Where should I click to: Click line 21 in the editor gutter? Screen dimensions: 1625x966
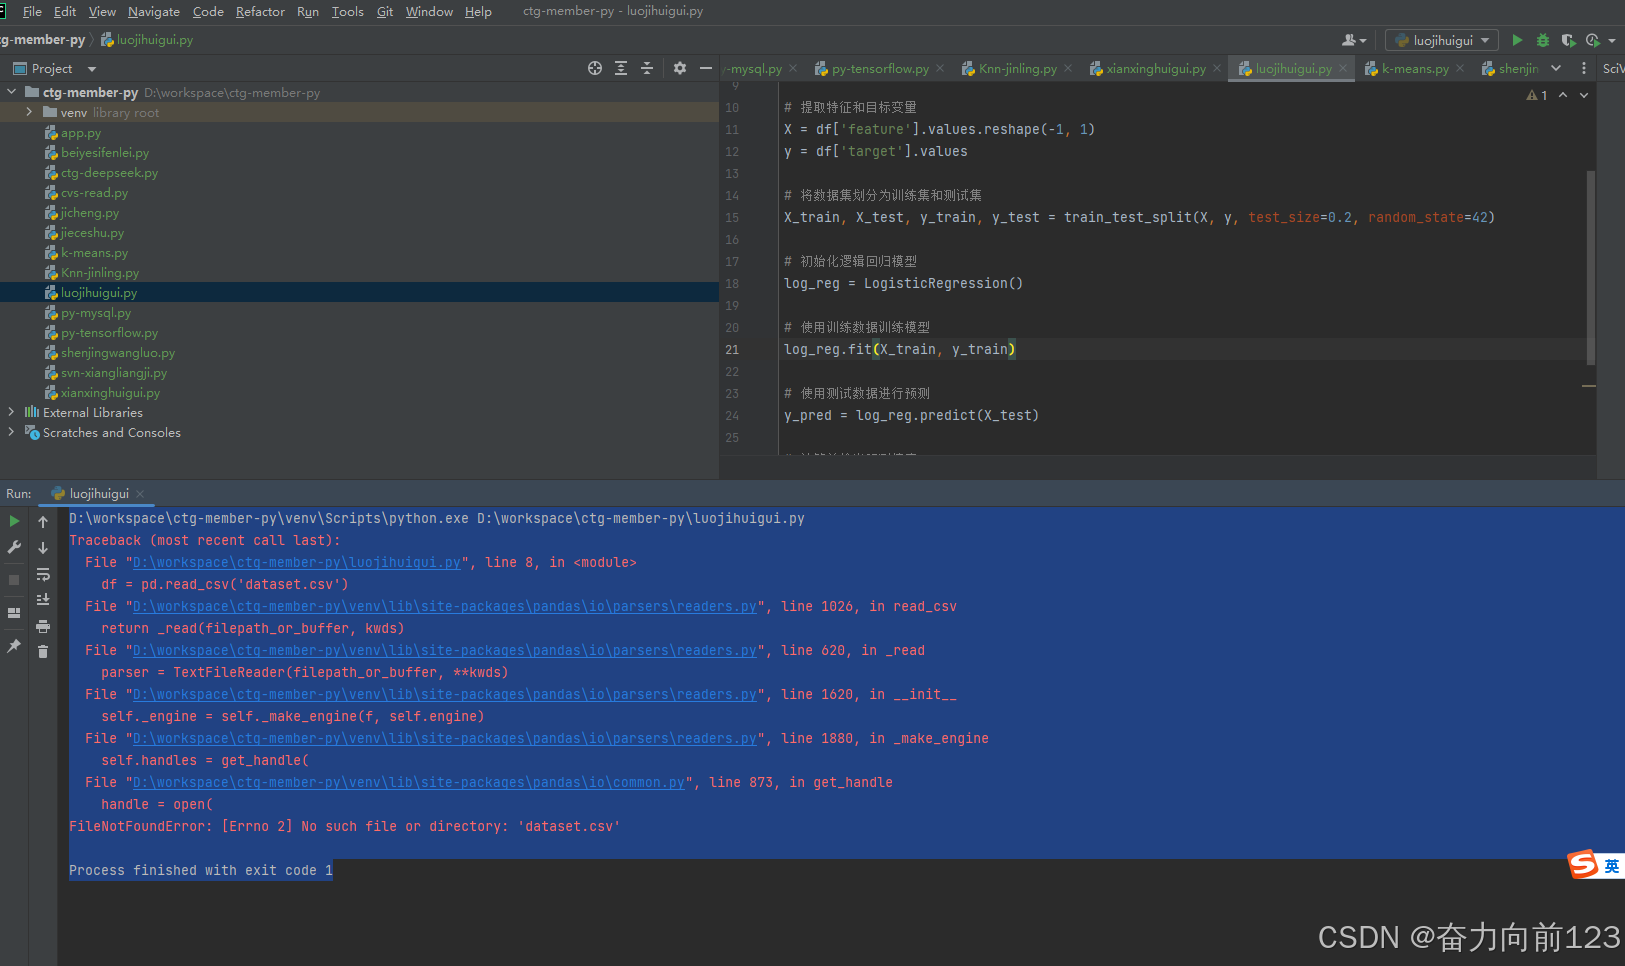(x=732, y=349)
